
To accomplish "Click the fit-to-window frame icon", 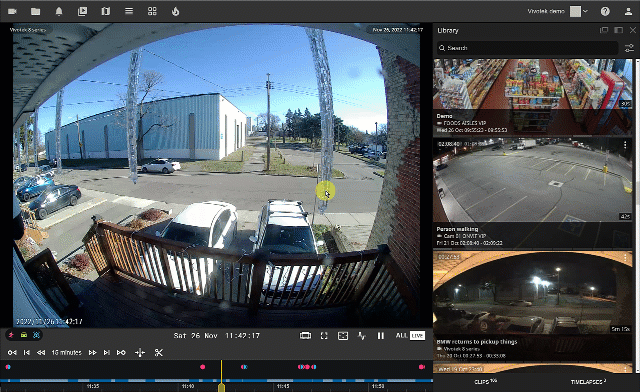I will point(343,336).
